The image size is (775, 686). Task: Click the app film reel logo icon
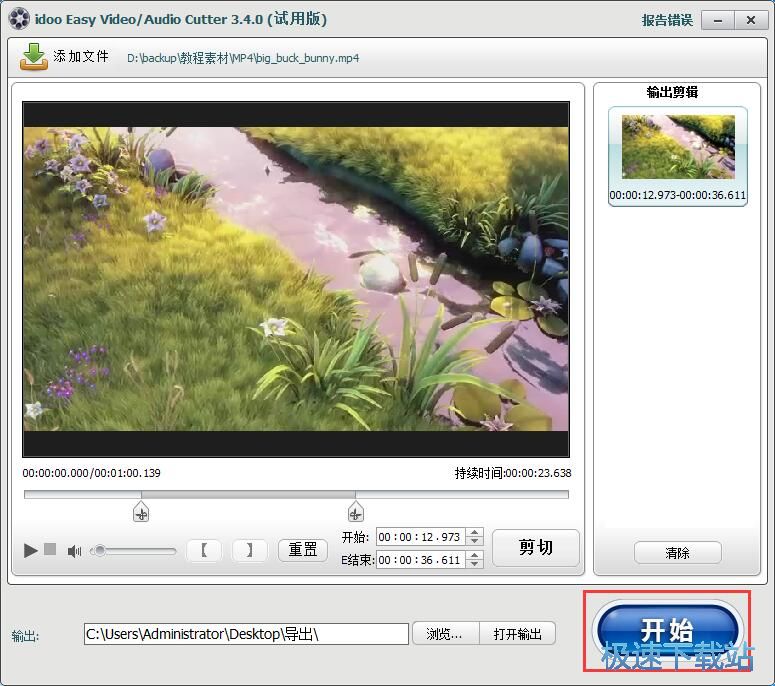[x=19, y=19]
